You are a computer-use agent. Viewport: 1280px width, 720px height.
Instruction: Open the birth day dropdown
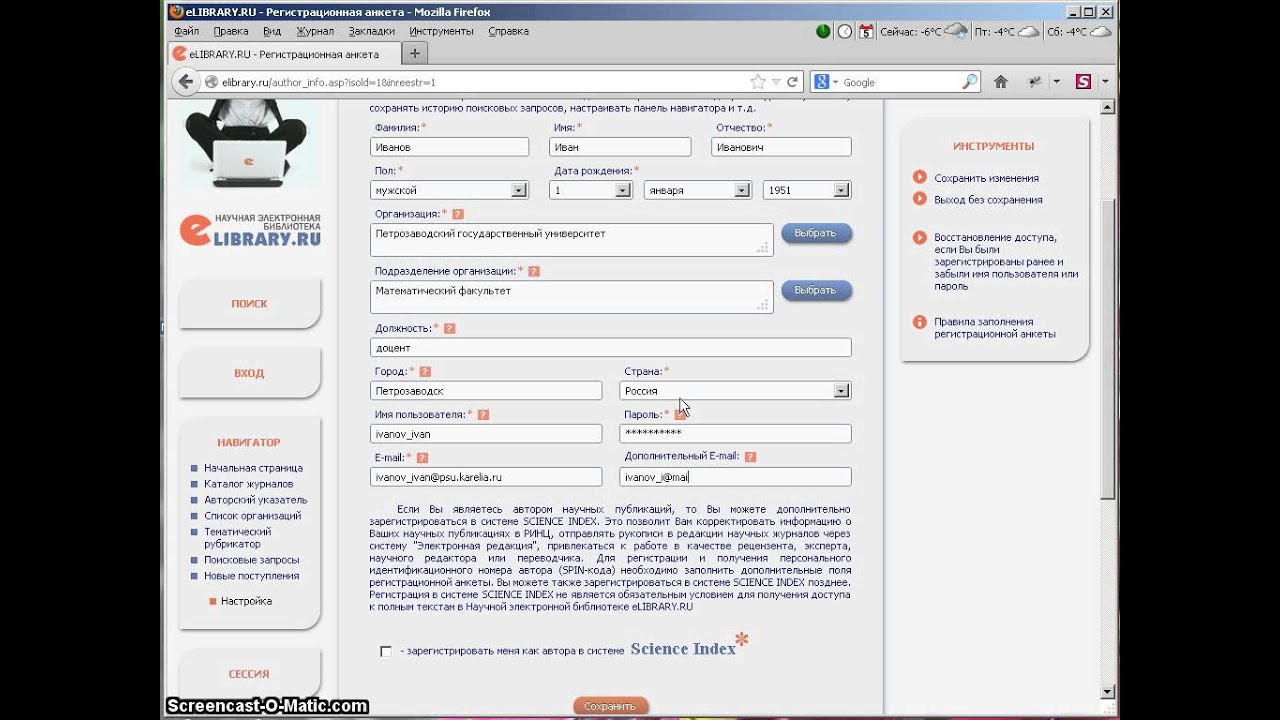(622, 190)
